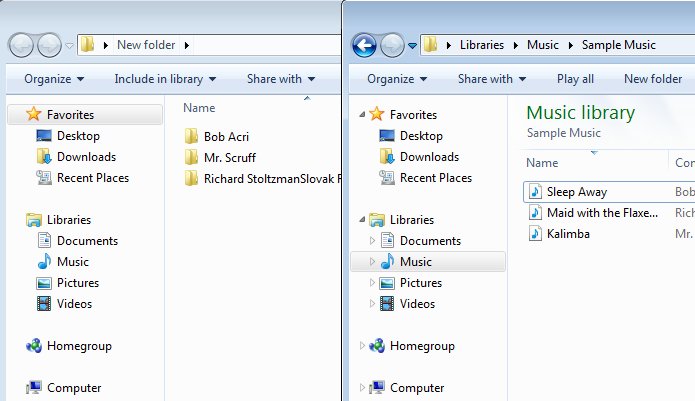Select the Kalimba music file icon
Image resolution: width=695 pixels, height=401 pixels.
tap(535, 234)
